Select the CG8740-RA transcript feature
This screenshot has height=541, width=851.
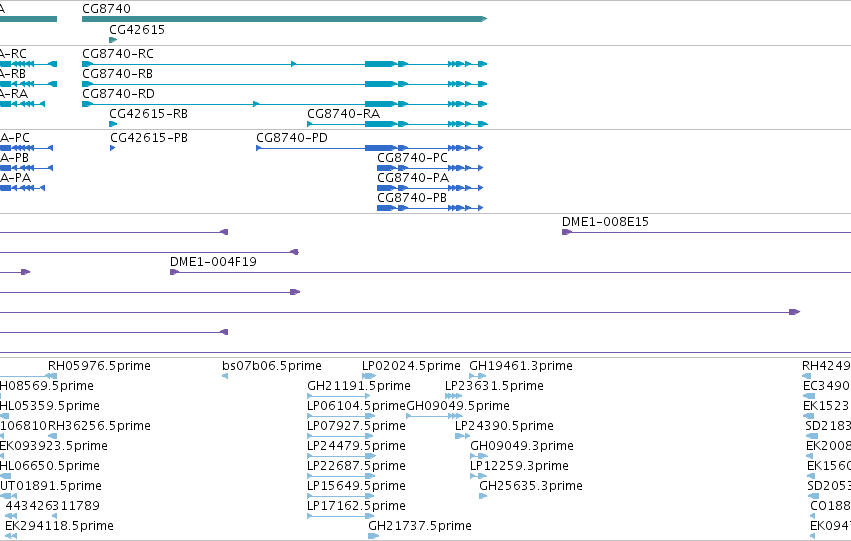coord(397,124)
